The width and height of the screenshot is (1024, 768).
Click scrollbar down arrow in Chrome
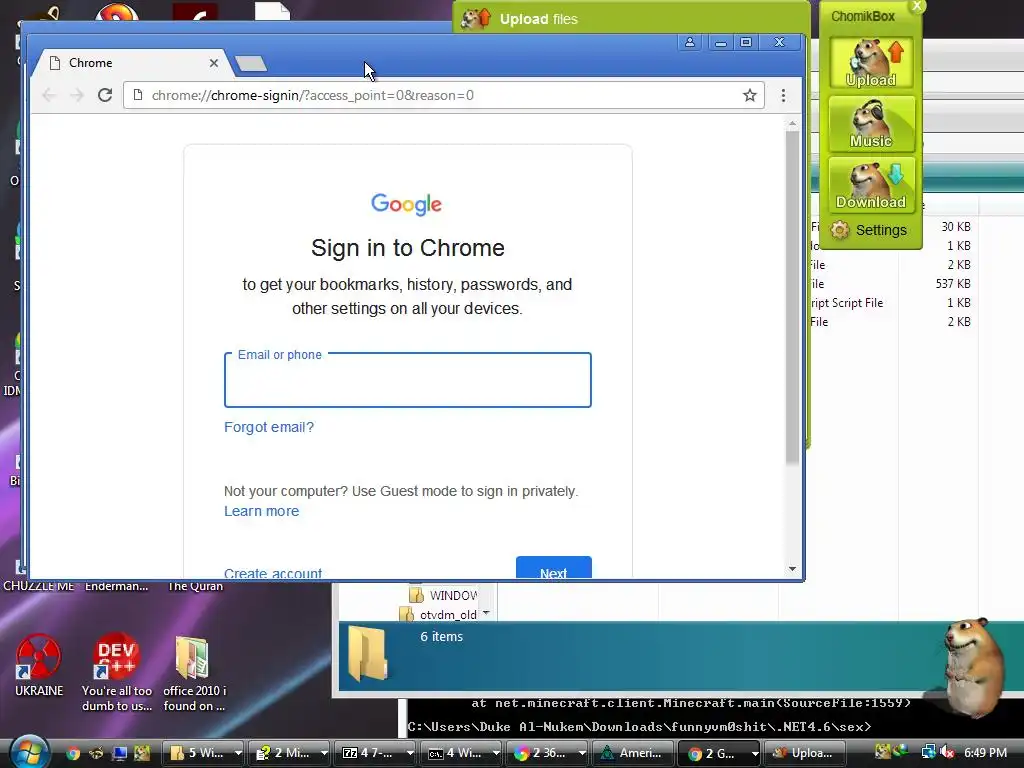pos(792,569)
